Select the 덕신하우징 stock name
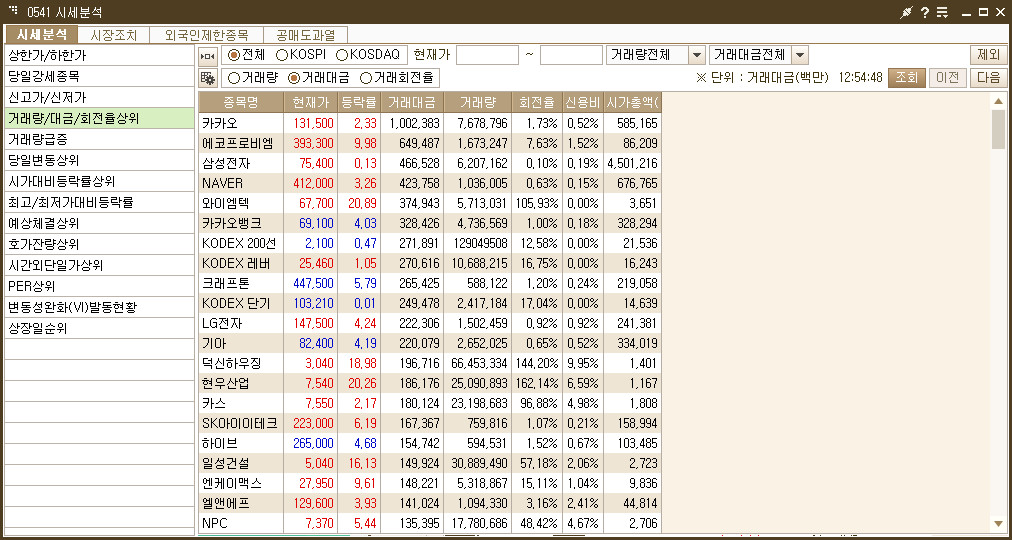The height and width of the screenshot is (540, 1012). 231,363
